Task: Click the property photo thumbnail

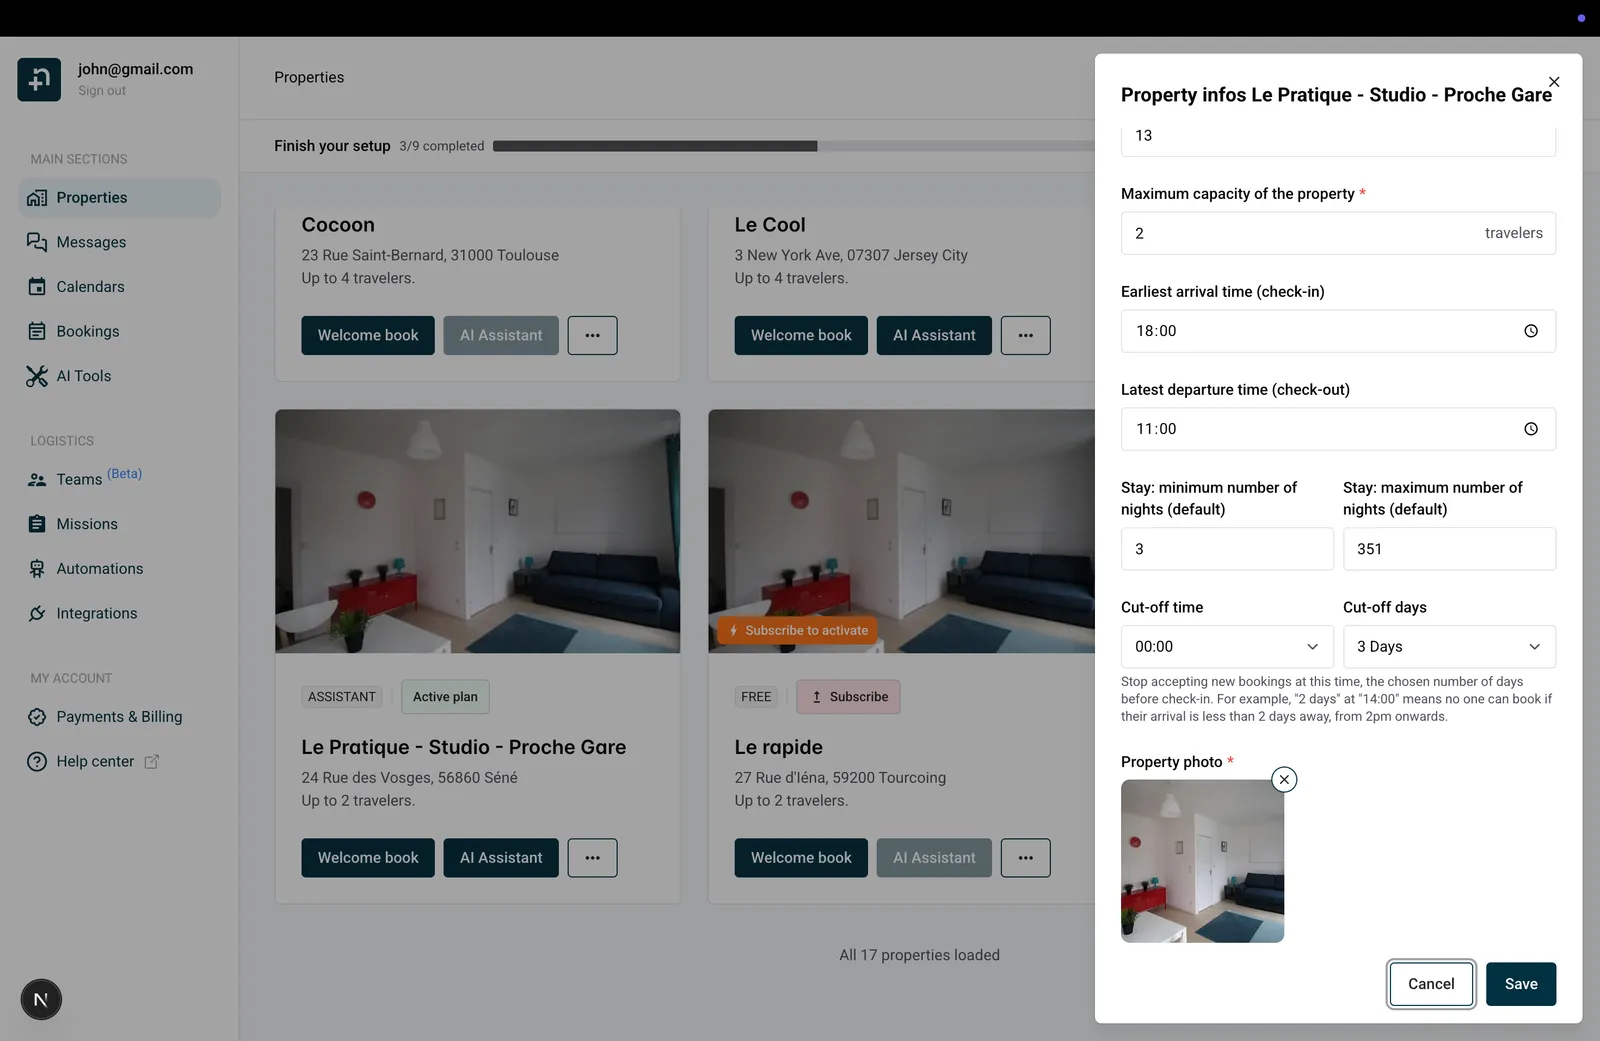Action: (1202, 861)
